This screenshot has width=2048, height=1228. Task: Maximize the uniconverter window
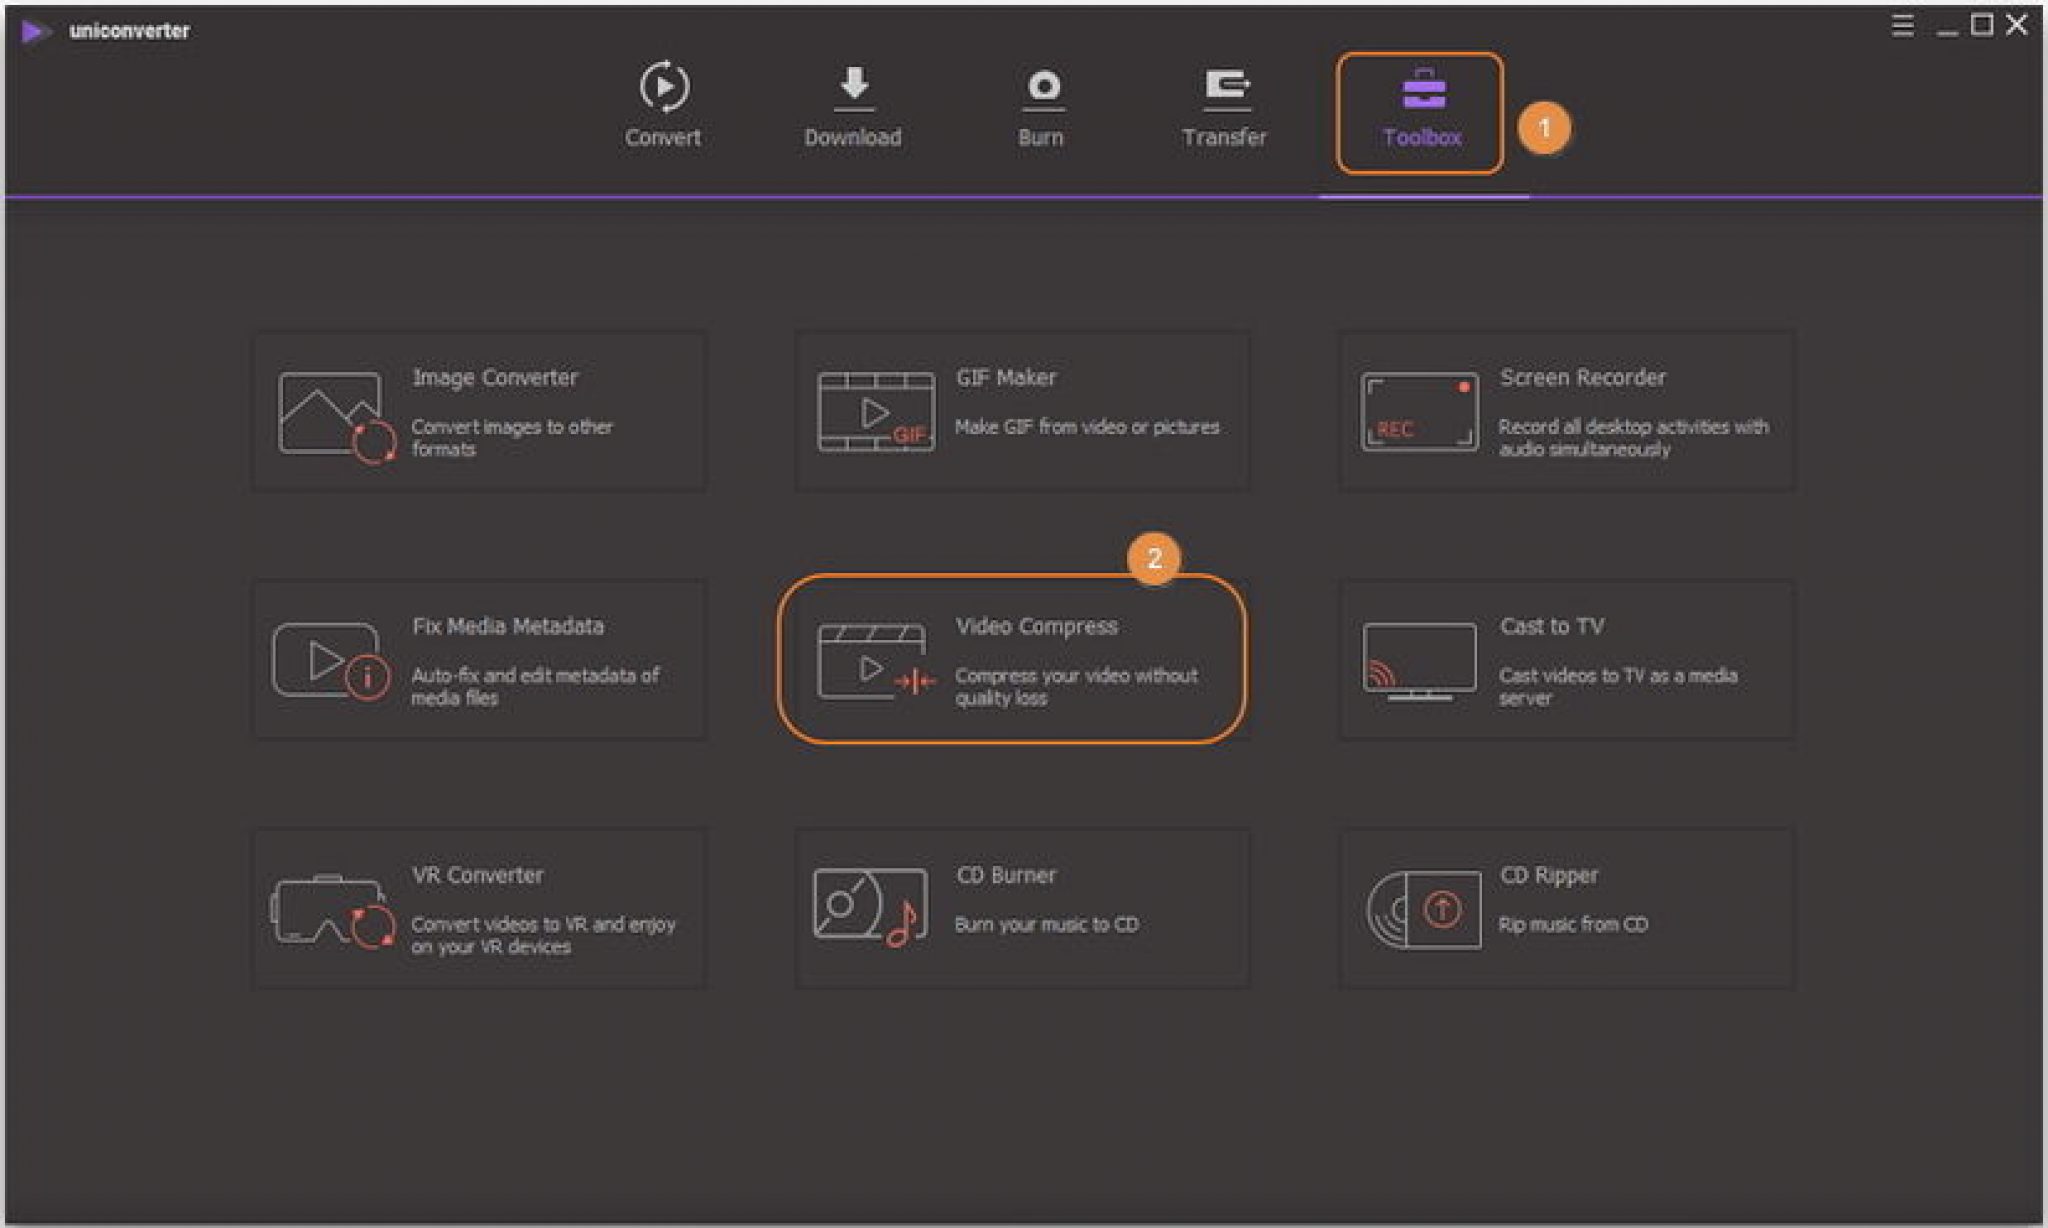point(1981,25)
